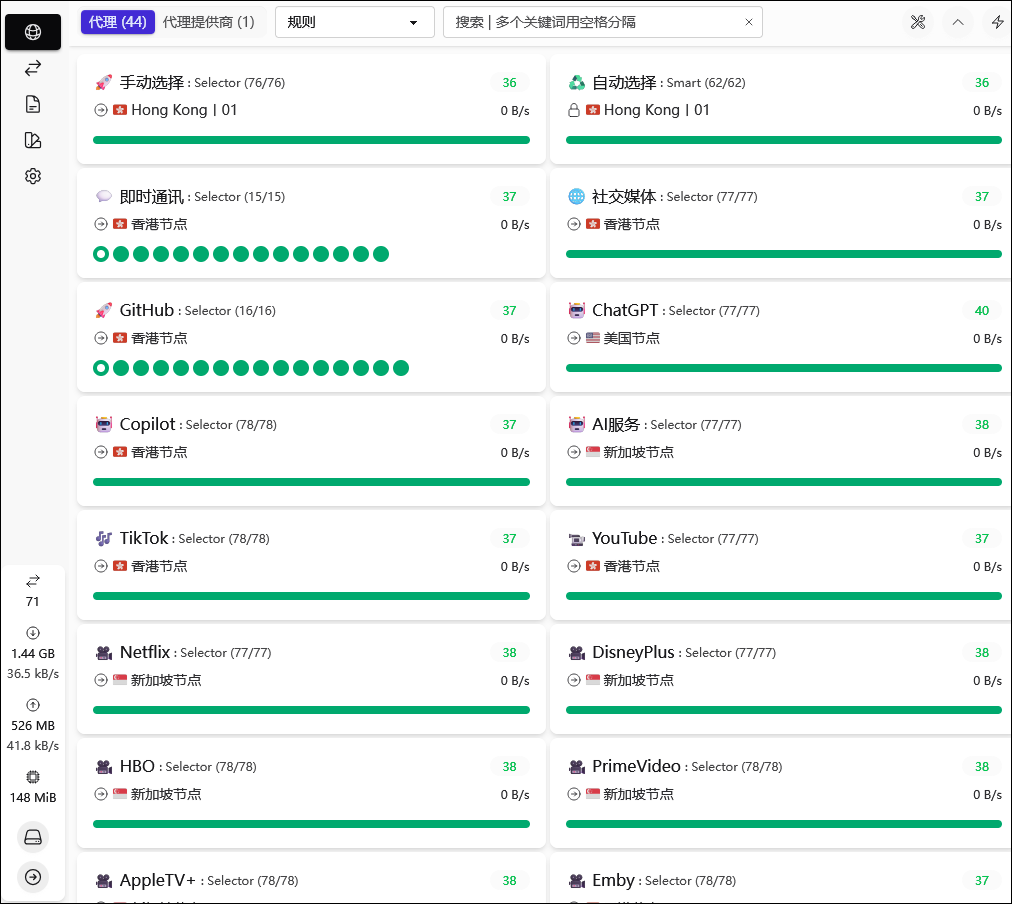Click the green progress bar under Netflix
This screenshot has height=904, width=1012.
click(x=311, y=710)
